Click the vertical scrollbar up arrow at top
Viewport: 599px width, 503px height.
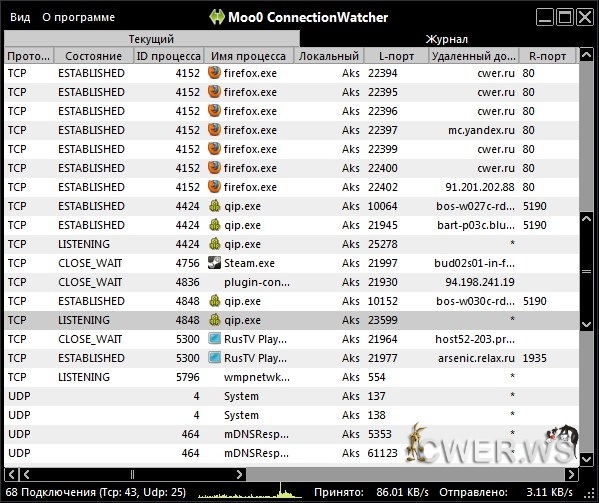(586, 55)
